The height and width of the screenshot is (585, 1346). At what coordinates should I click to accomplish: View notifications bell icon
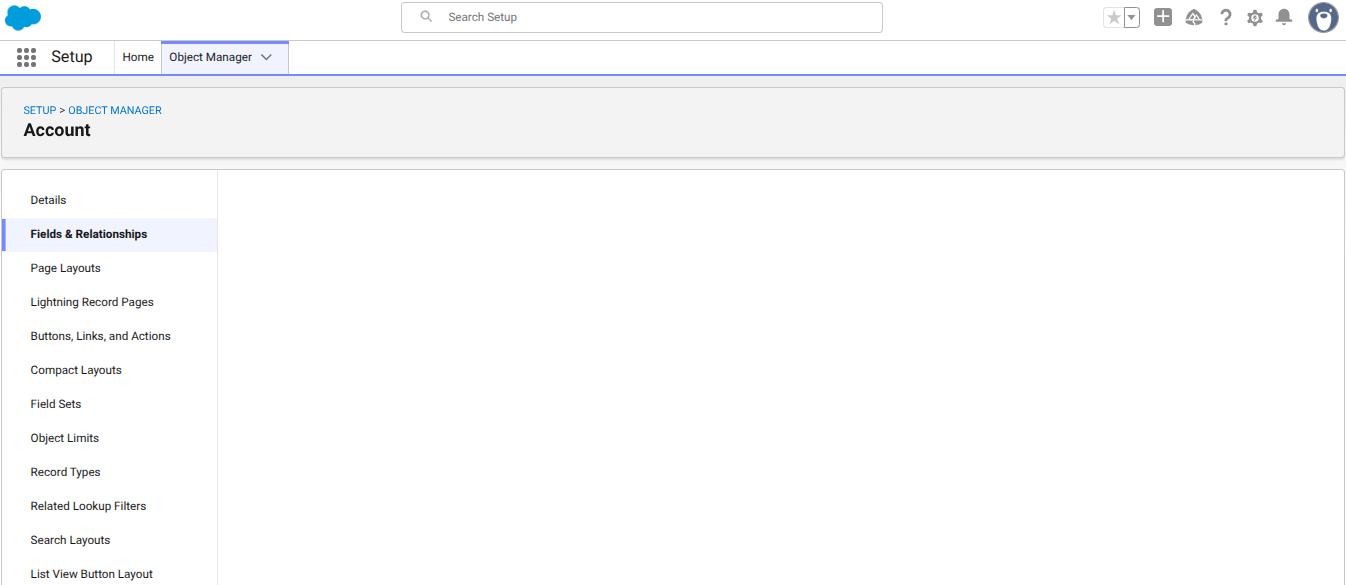[x=1284, y=17]
